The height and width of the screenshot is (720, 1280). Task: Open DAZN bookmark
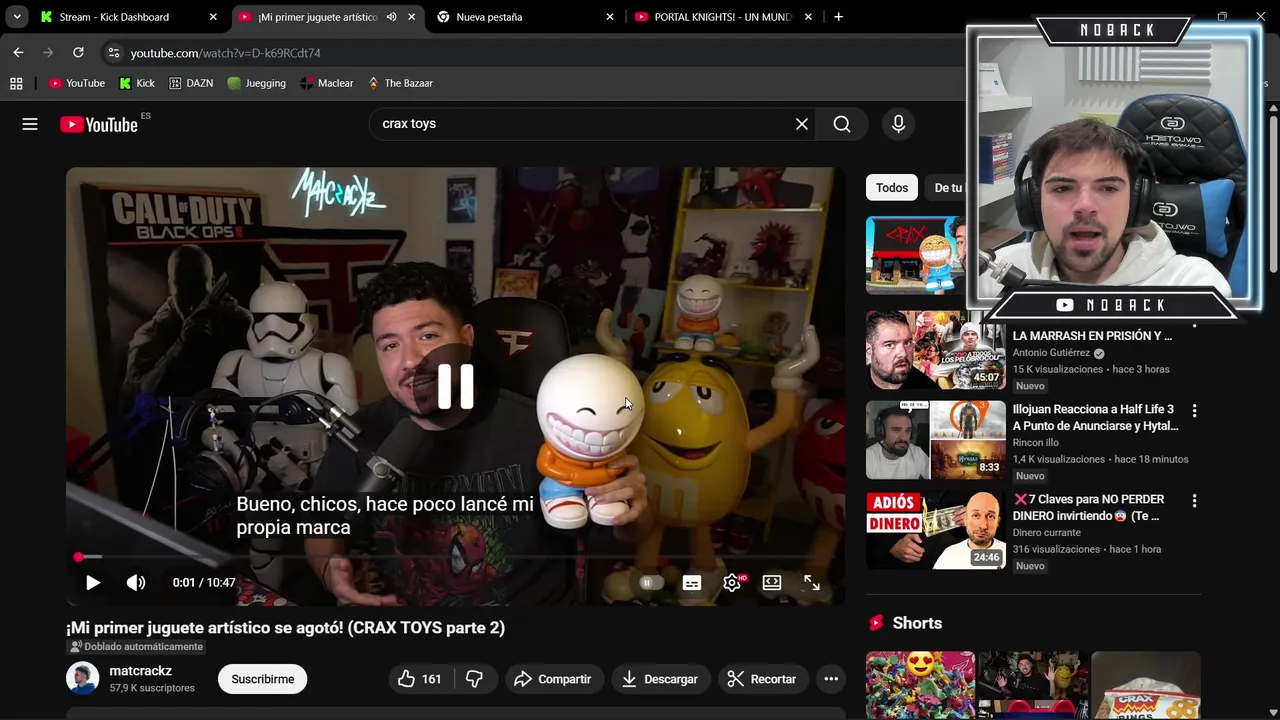click(x=191, y=83)
